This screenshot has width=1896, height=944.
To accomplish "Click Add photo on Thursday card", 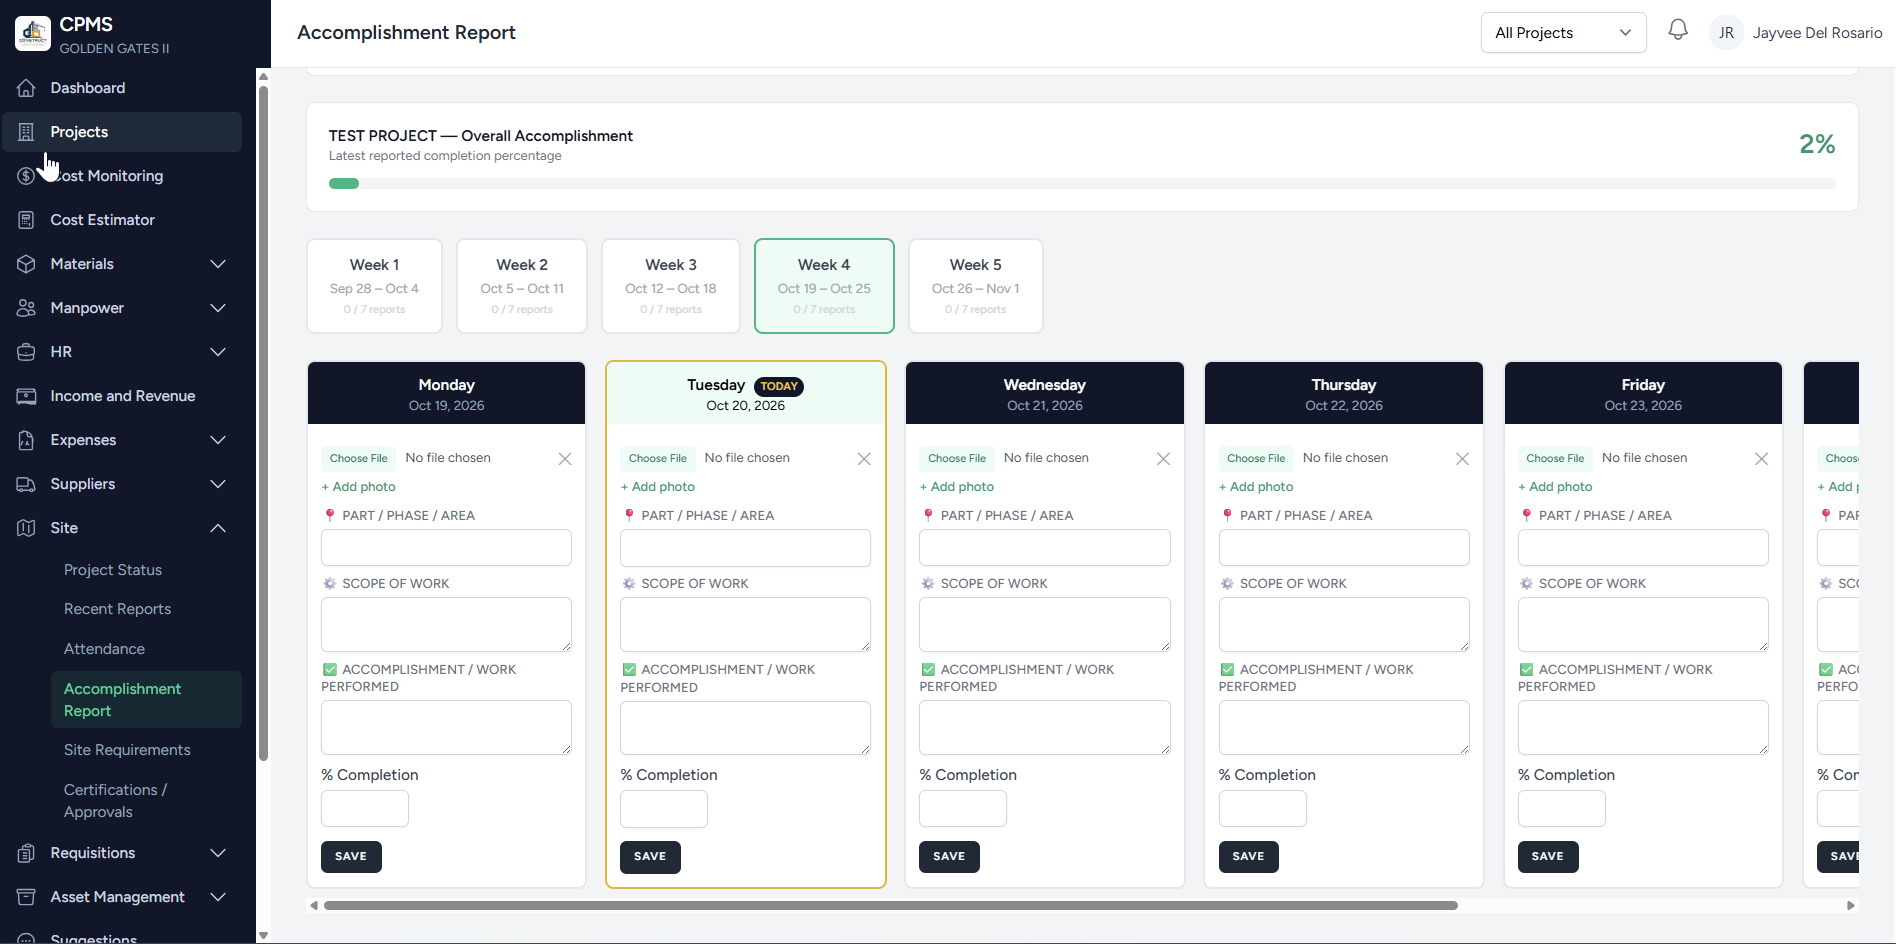I will 1256,487.
